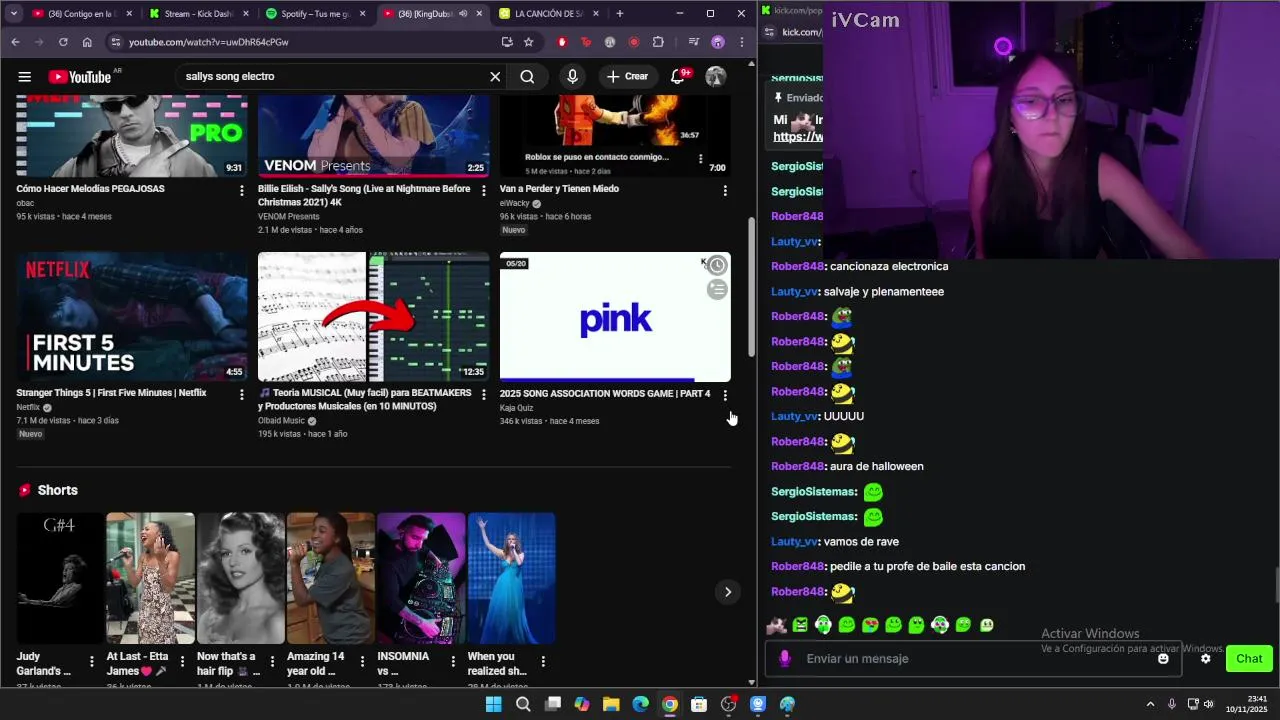
Task: Open options for Teoría MUSICAL video
Action: [484, 395]
